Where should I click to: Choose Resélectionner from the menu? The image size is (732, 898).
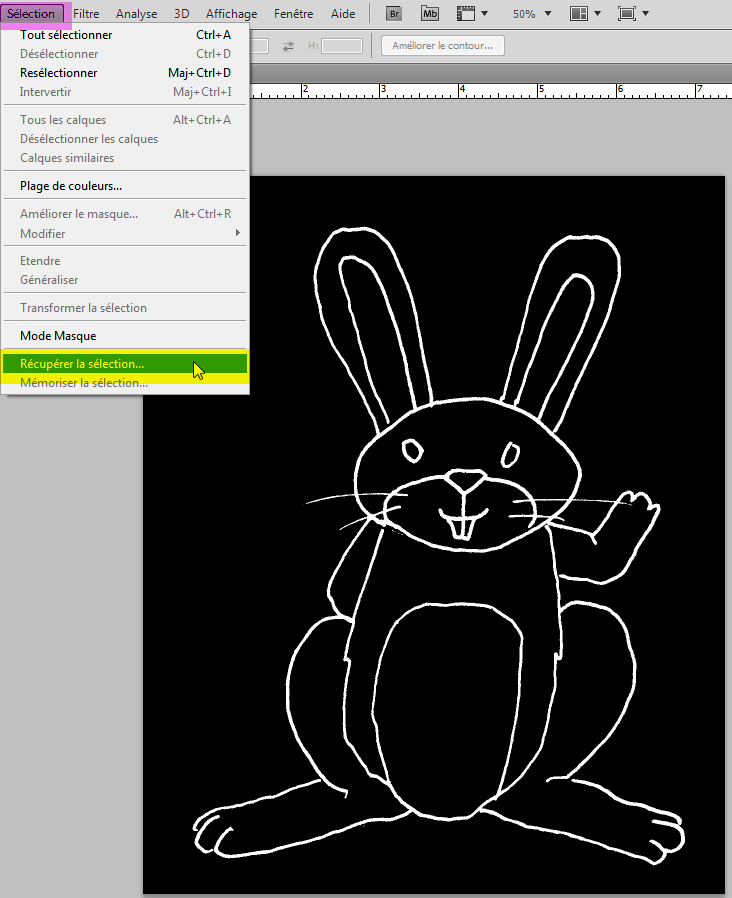click(59, 73)
